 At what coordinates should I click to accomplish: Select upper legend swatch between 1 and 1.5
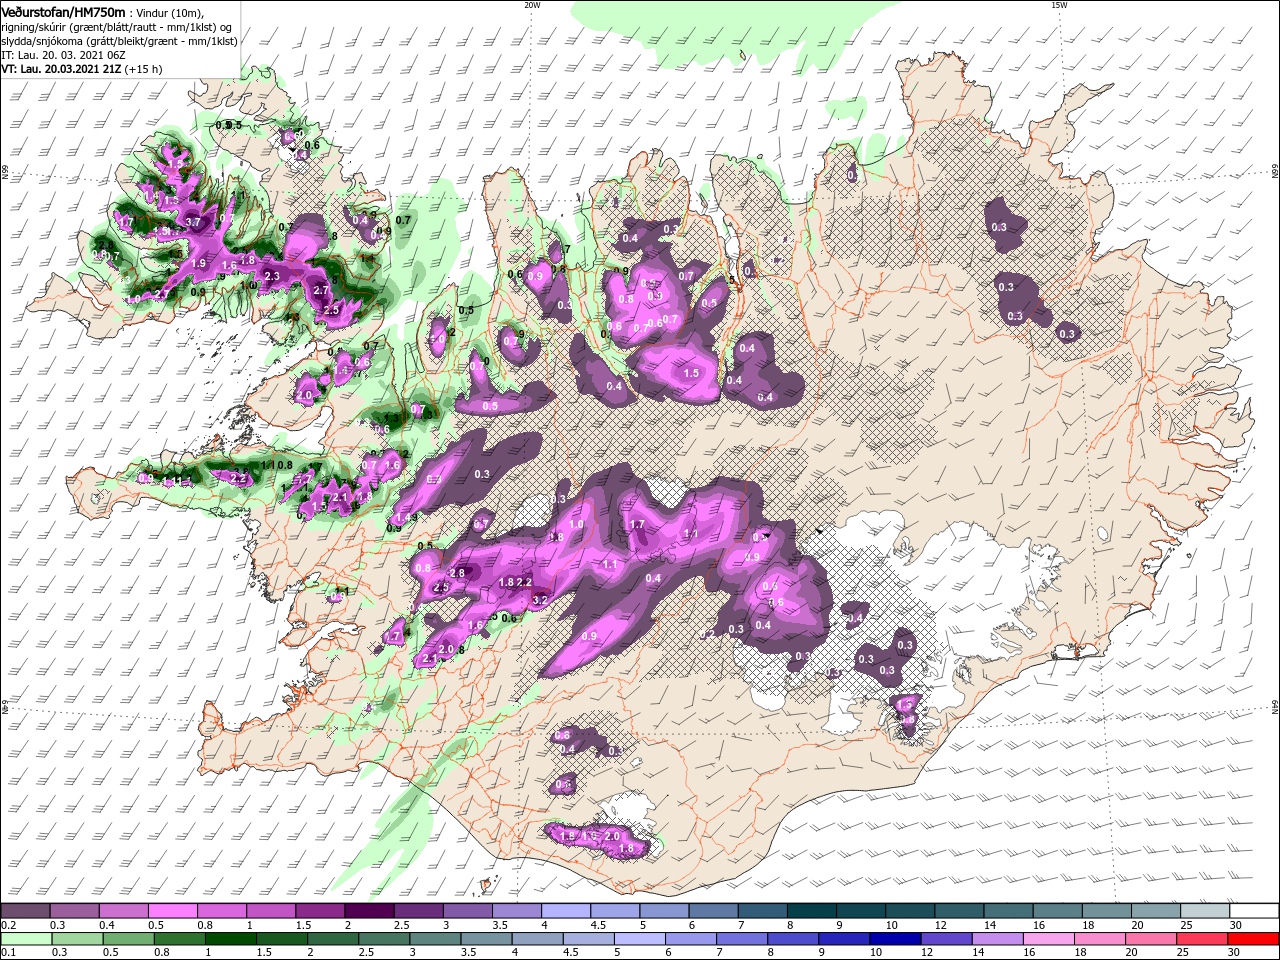271,911
